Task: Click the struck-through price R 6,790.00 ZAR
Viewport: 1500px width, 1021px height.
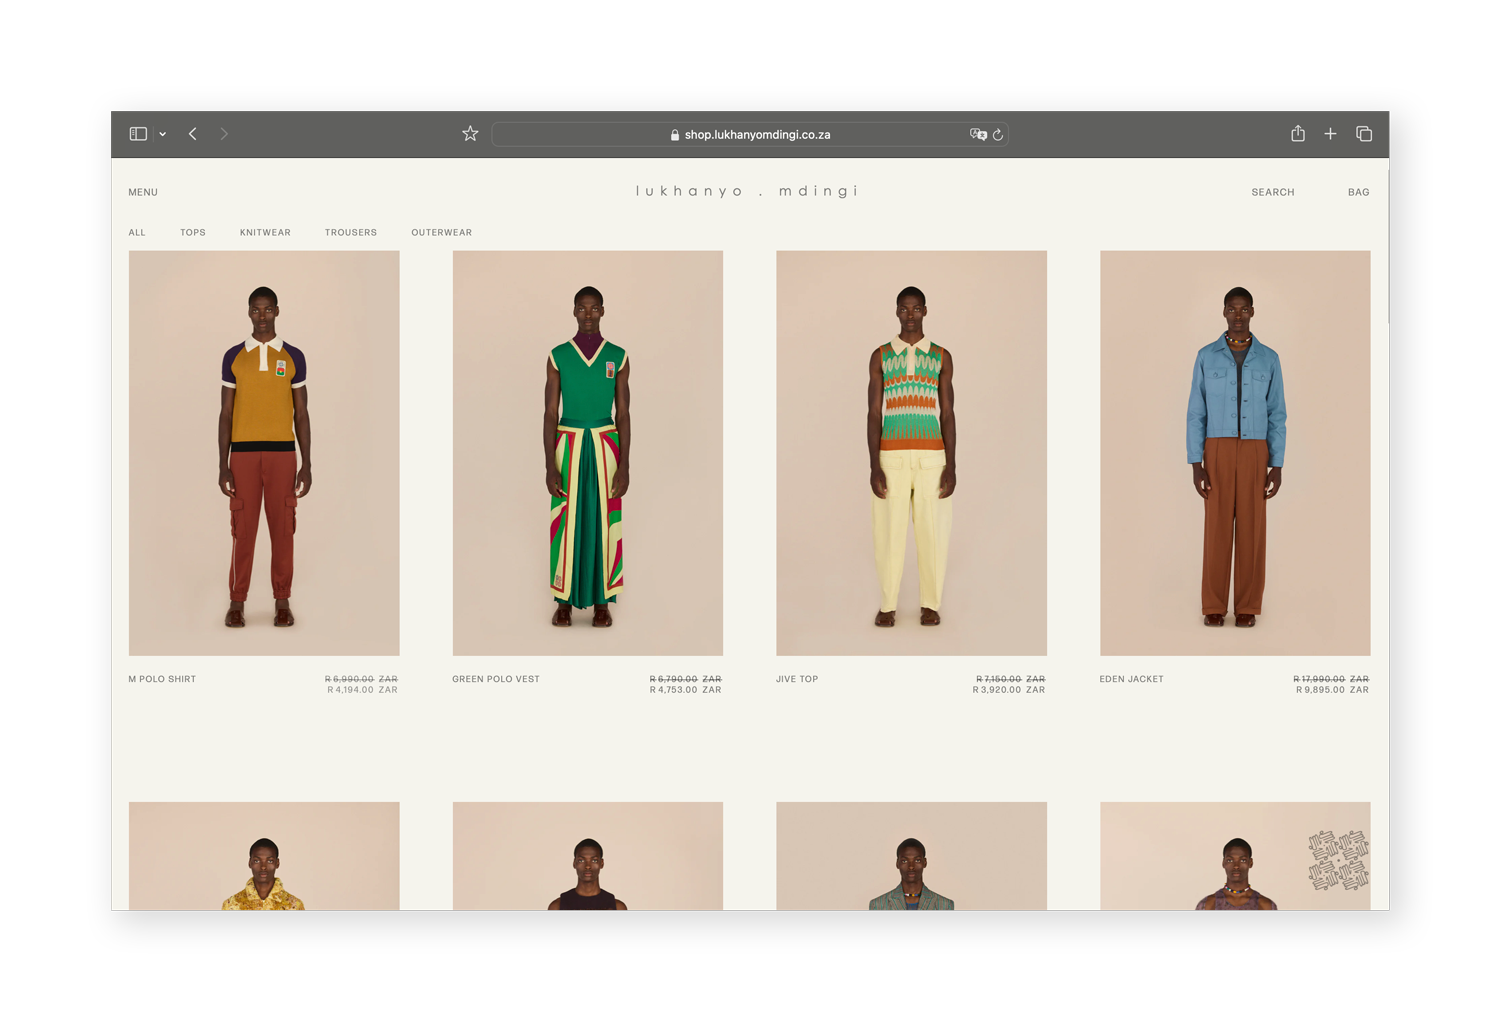Action: coord(686,679)
